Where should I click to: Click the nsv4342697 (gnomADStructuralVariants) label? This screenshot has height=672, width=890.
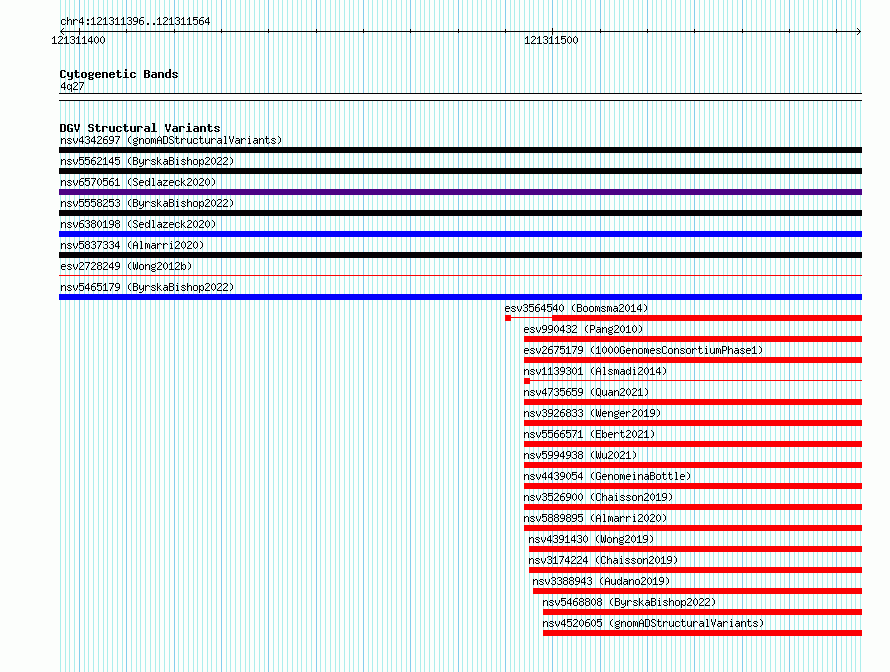[x=171, y=140]
